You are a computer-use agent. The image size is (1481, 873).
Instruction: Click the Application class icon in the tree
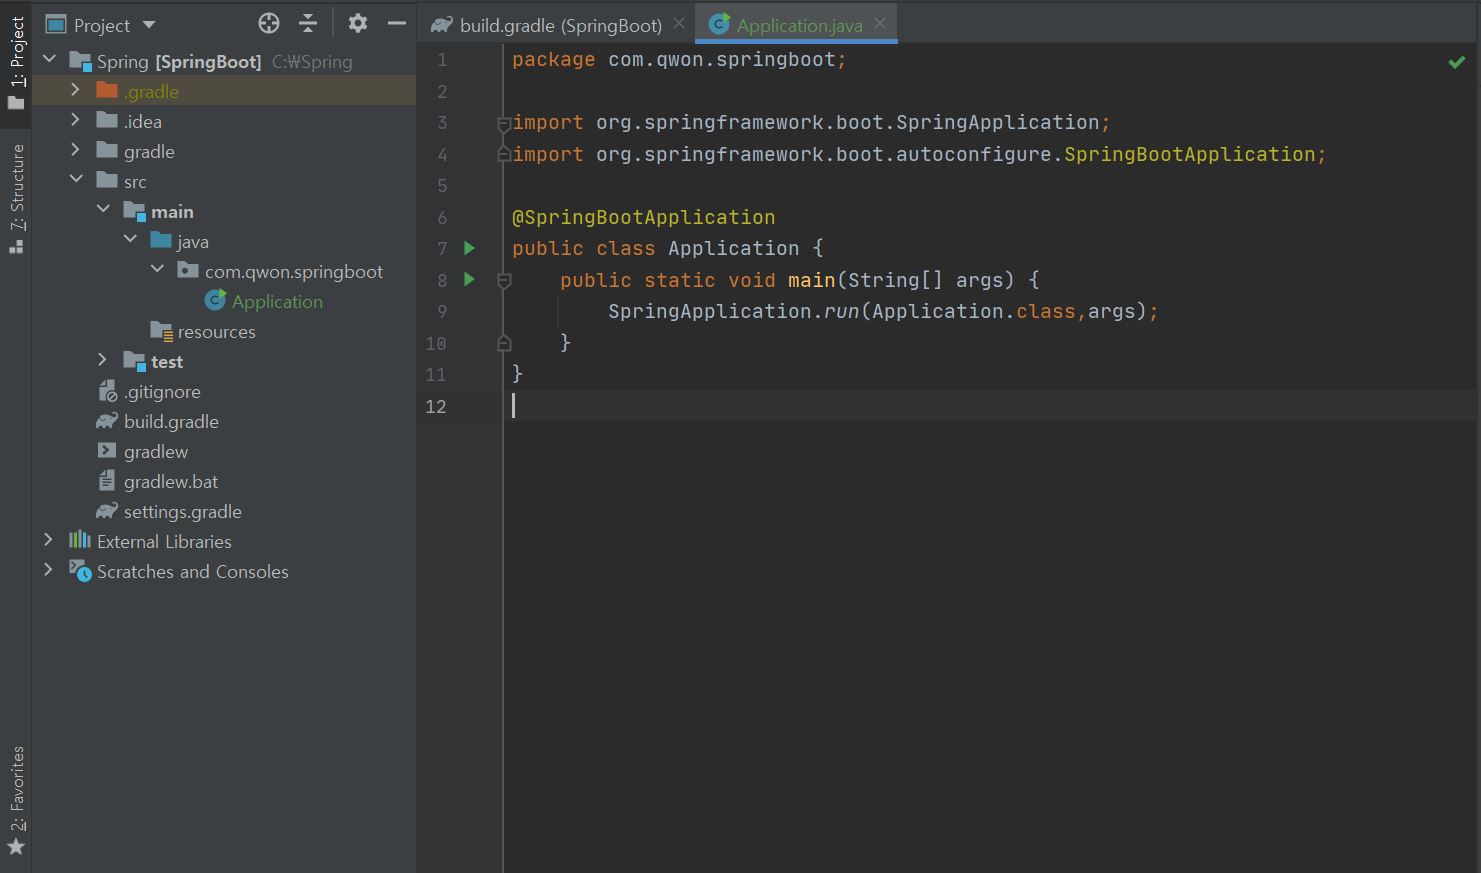215,300
